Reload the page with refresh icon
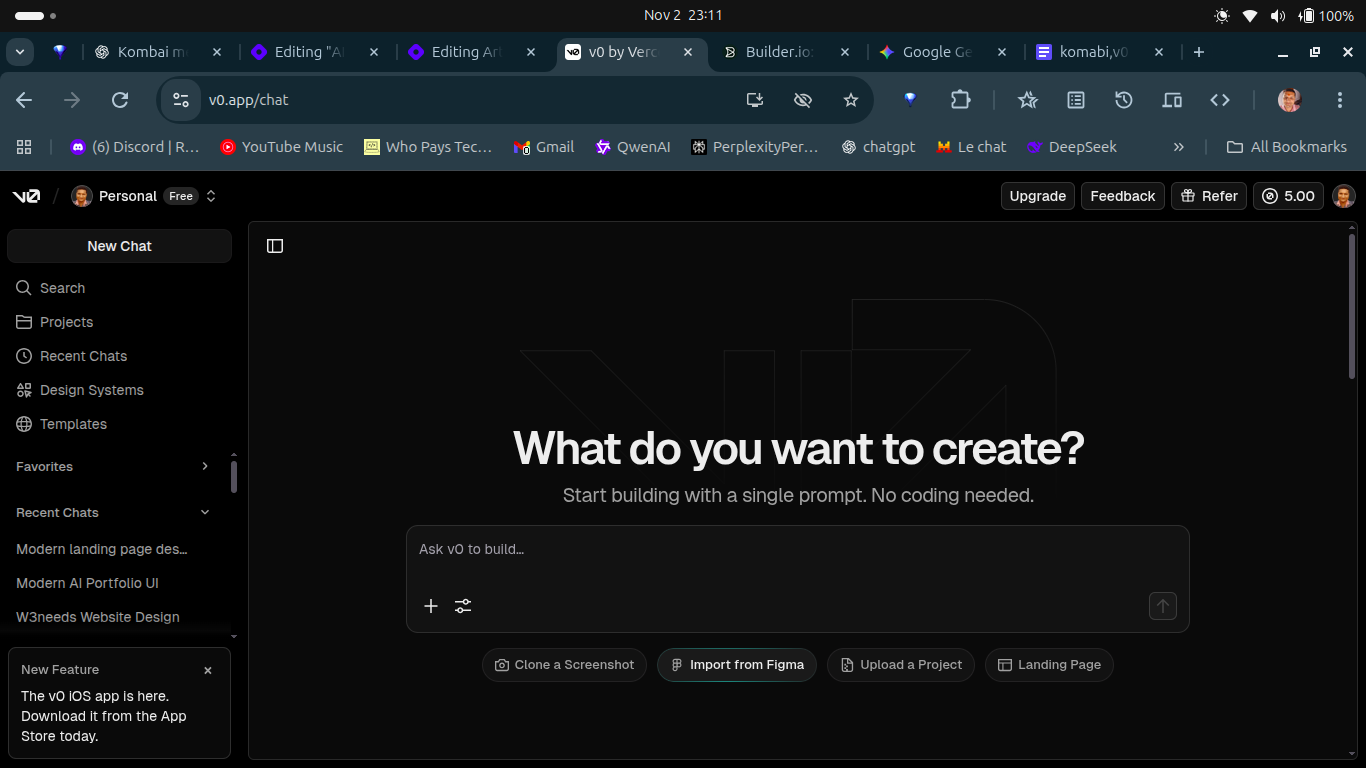 click(120, 100)
